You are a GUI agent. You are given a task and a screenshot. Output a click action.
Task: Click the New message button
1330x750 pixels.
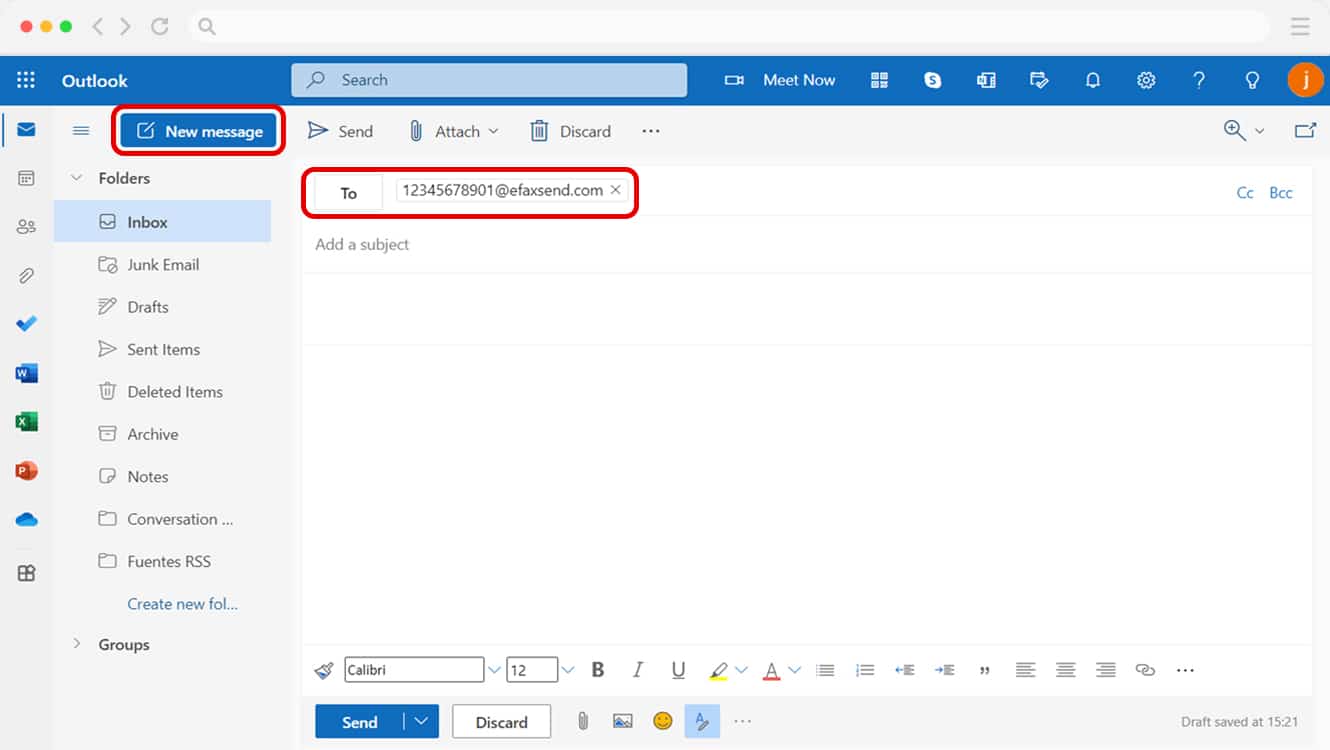tap(197, 130)
